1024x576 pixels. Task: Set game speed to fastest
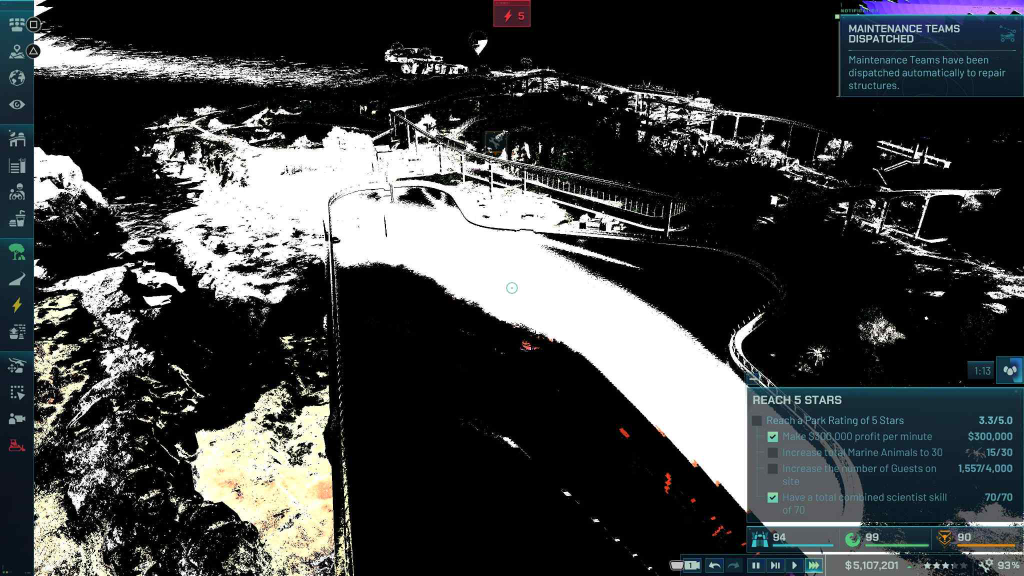tap(814, 566)
